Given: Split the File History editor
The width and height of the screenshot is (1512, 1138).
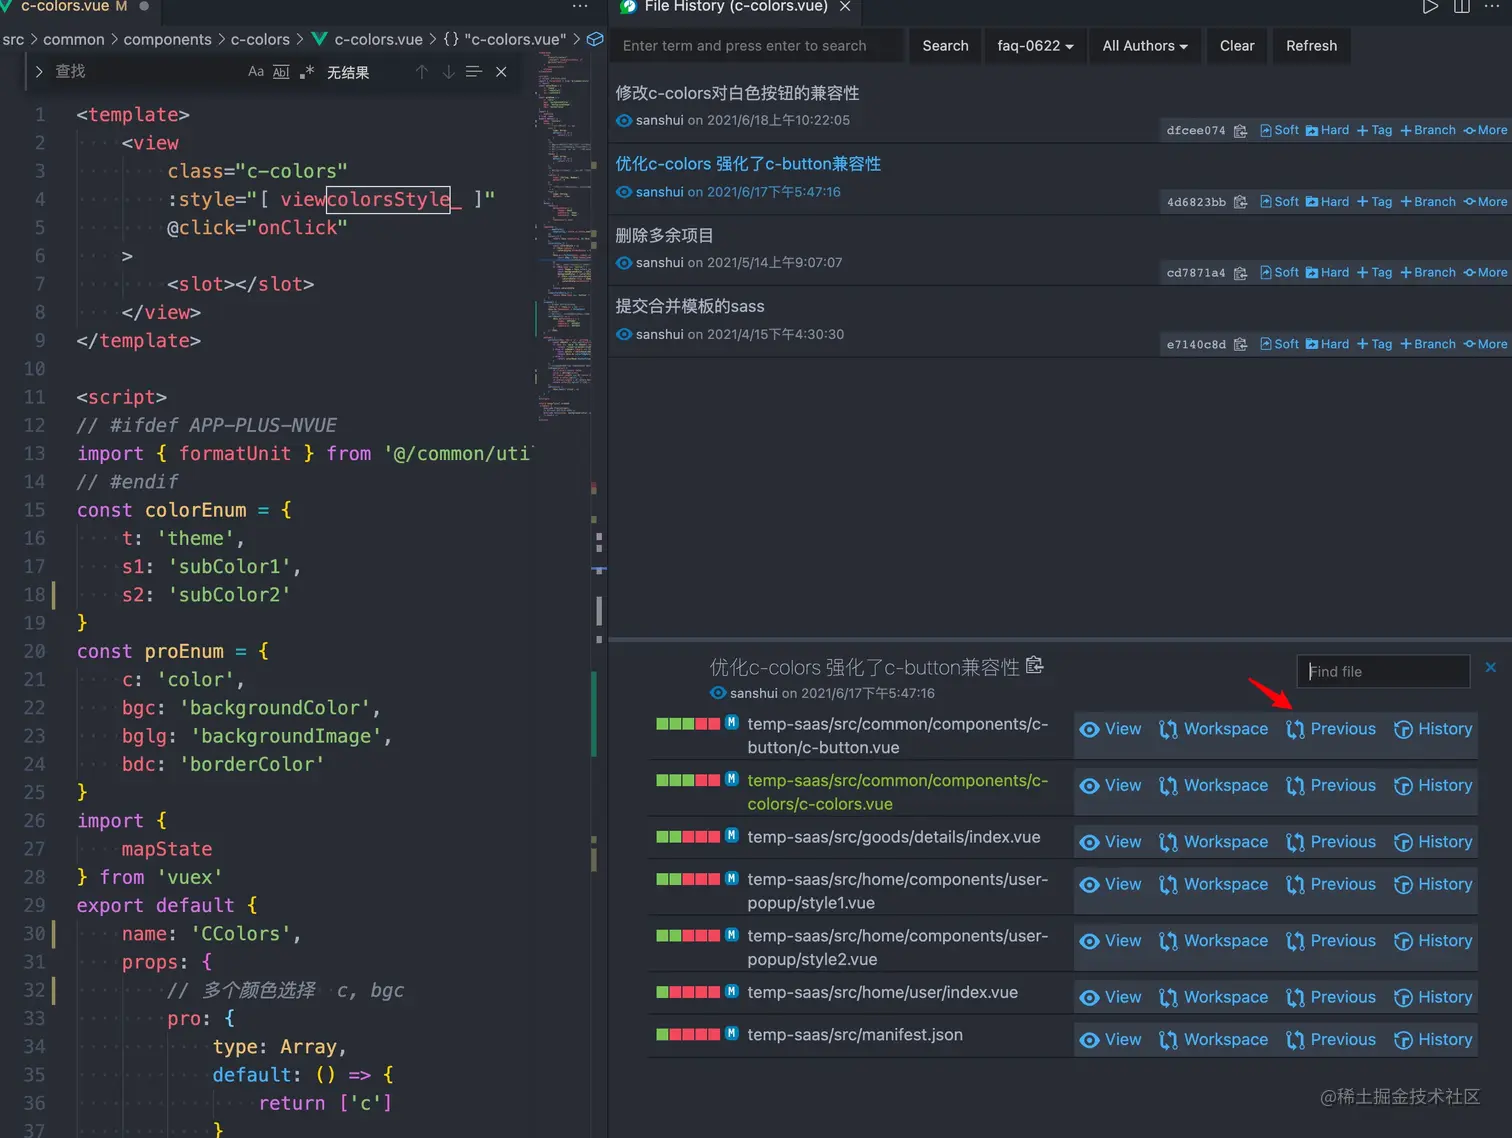Looking at the screenshot, I should 1462,7.
